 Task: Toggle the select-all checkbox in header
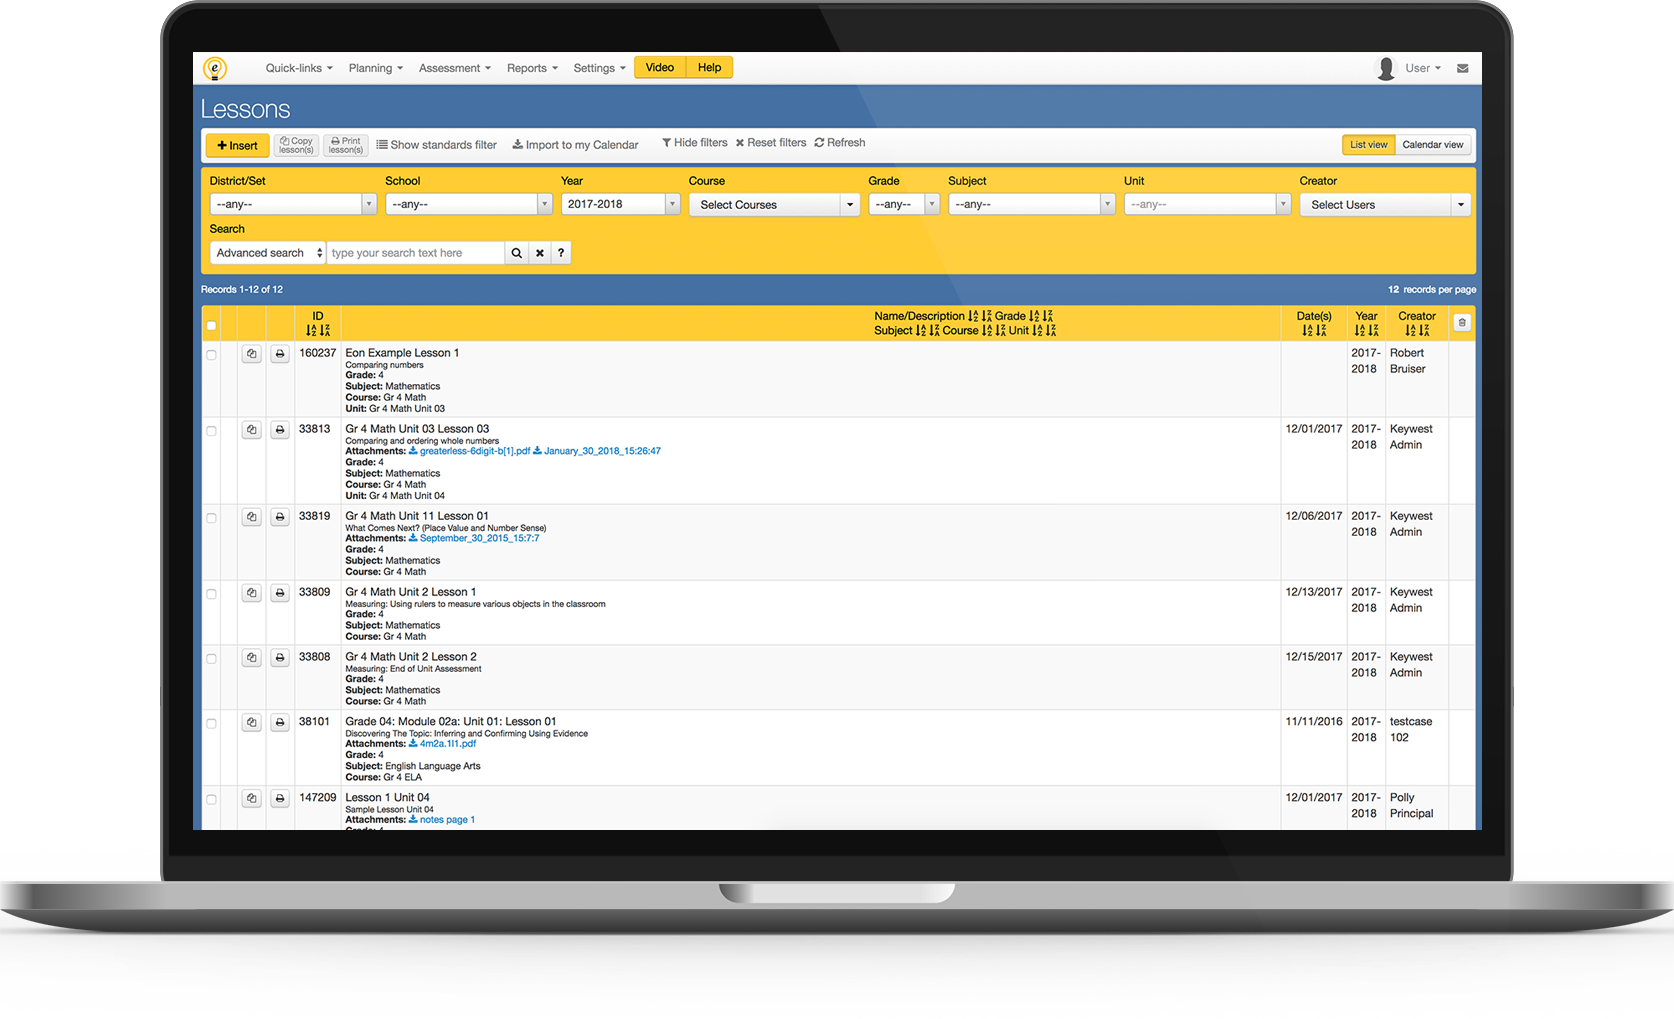211,326
